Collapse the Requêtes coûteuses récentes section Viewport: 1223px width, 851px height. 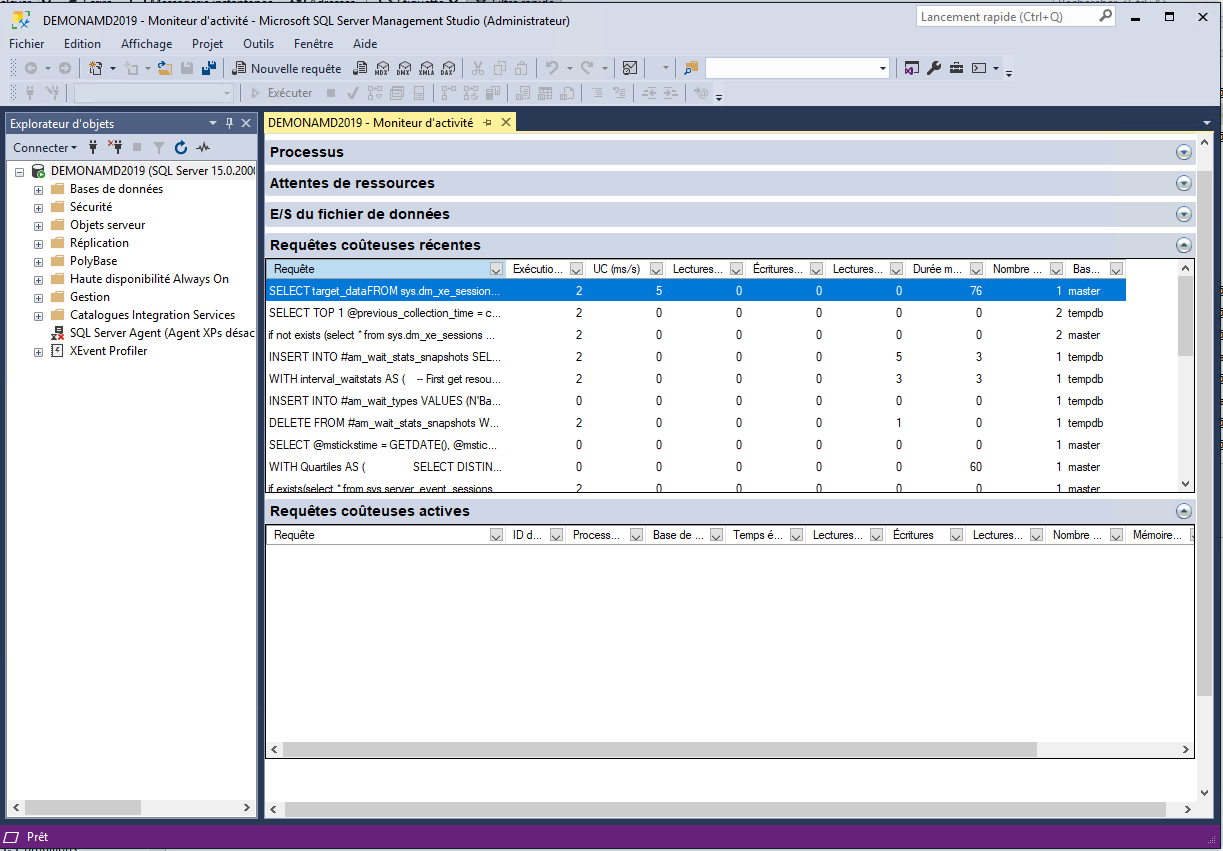pyautogui.click(x=1184, y=245)
